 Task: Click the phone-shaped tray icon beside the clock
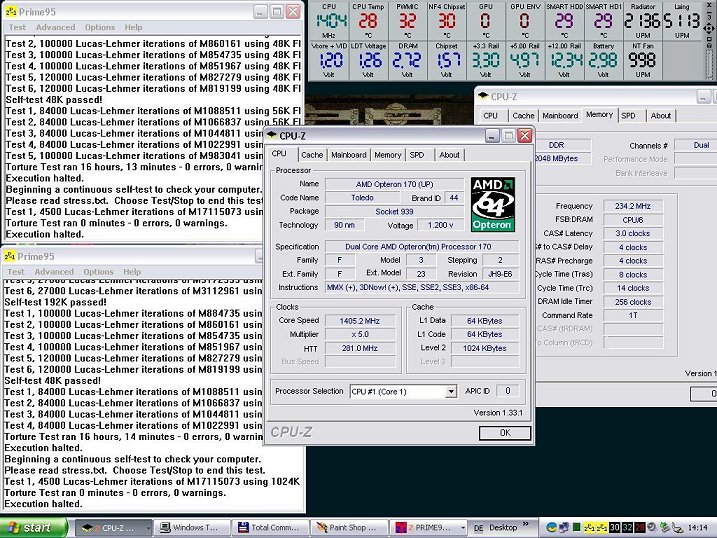(678, 528)
